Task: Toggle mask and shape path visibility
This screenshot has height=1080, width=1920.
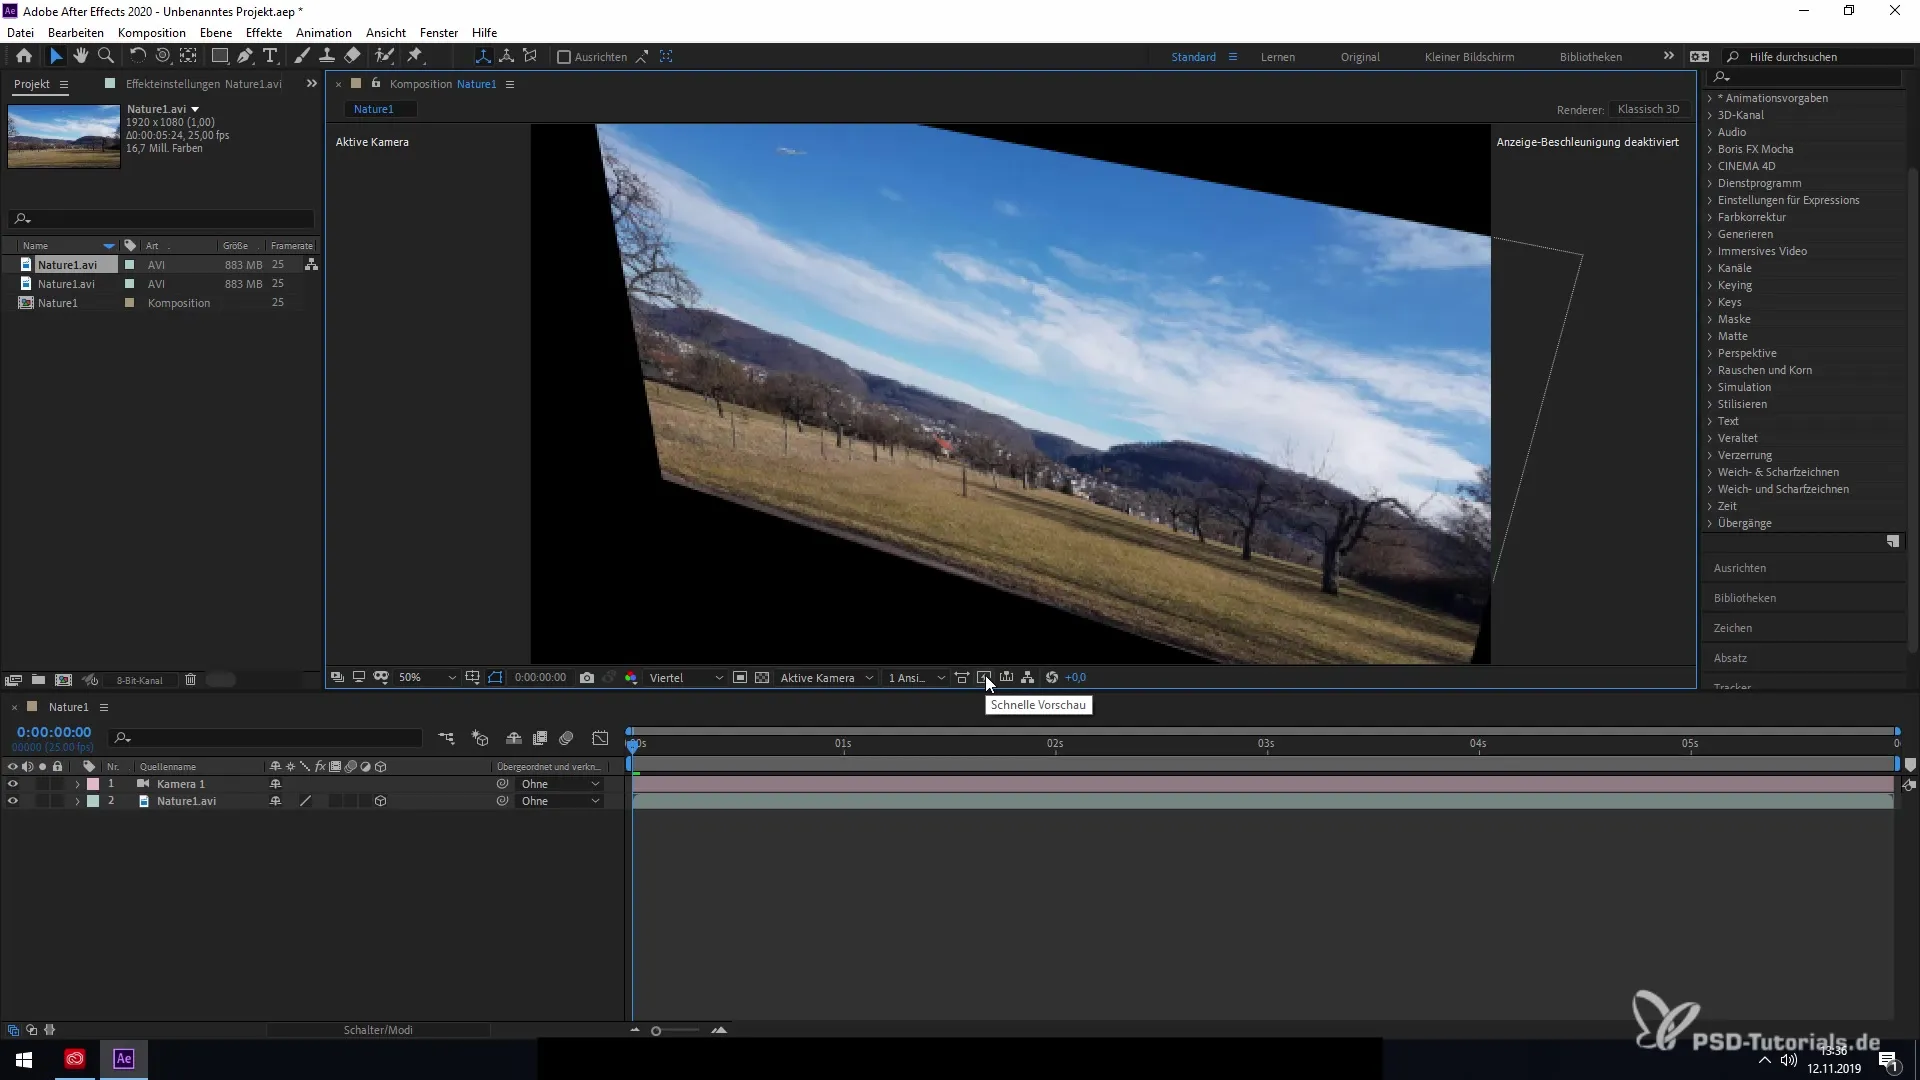Action: pos(496,678)
